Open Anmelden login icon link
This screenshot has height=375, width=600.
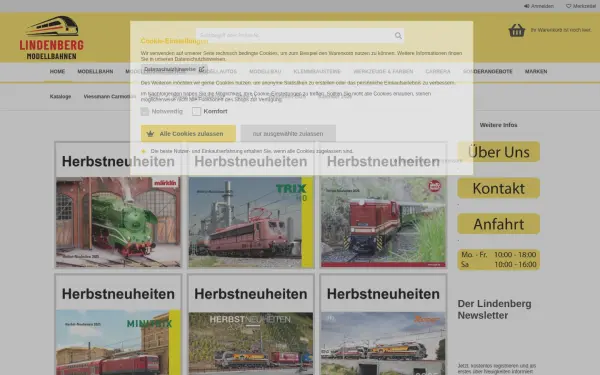(539, 6)
